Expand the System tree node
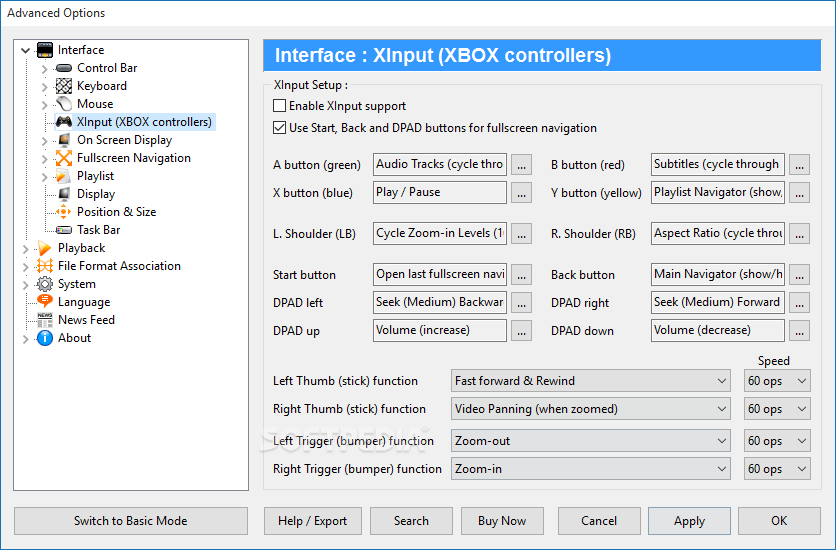836x550 pixels. coord(26,285)
